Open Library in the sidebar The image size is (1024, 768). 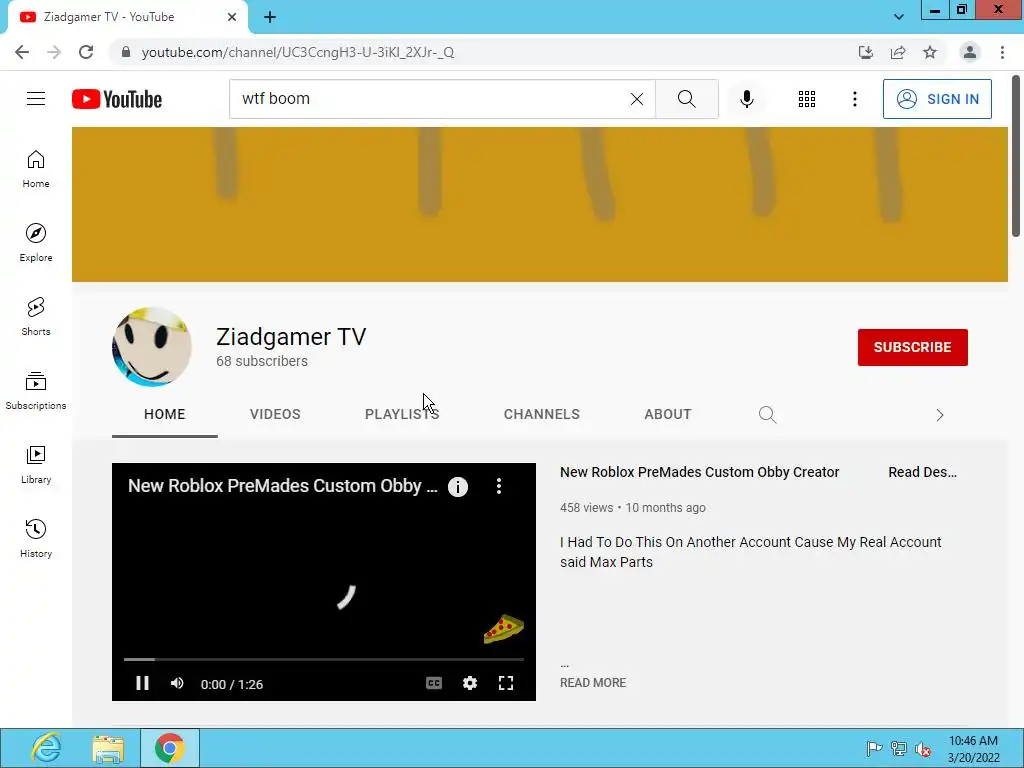[36, 464]
